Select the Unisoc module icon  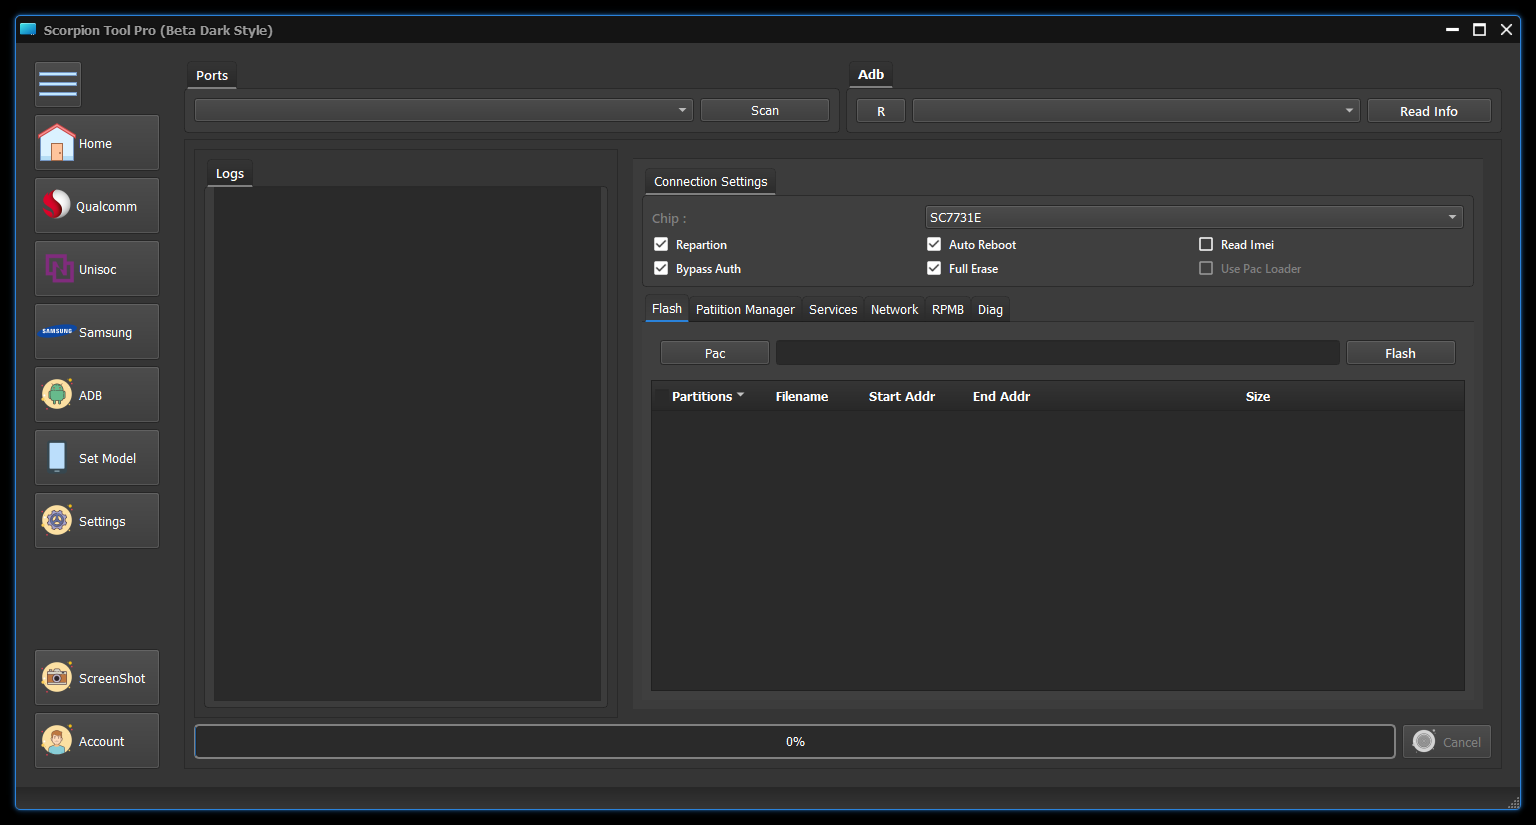[x=59, y=269]
